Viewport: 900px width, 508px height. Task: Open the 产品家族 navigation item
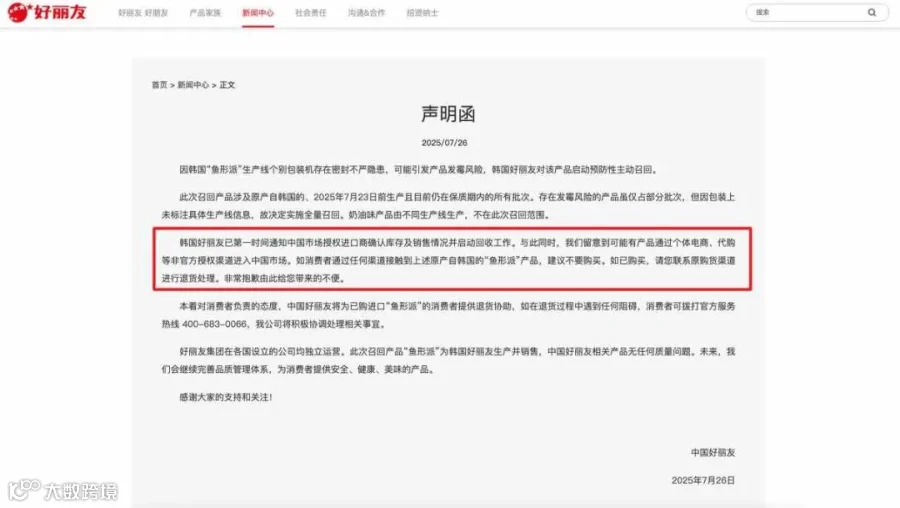coord(205,13)
